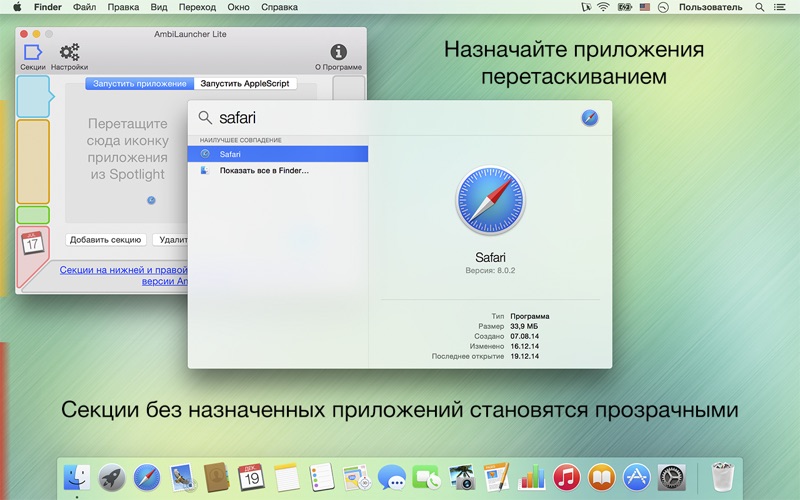Open Messages bubble in the Dock

click(392, 479)
